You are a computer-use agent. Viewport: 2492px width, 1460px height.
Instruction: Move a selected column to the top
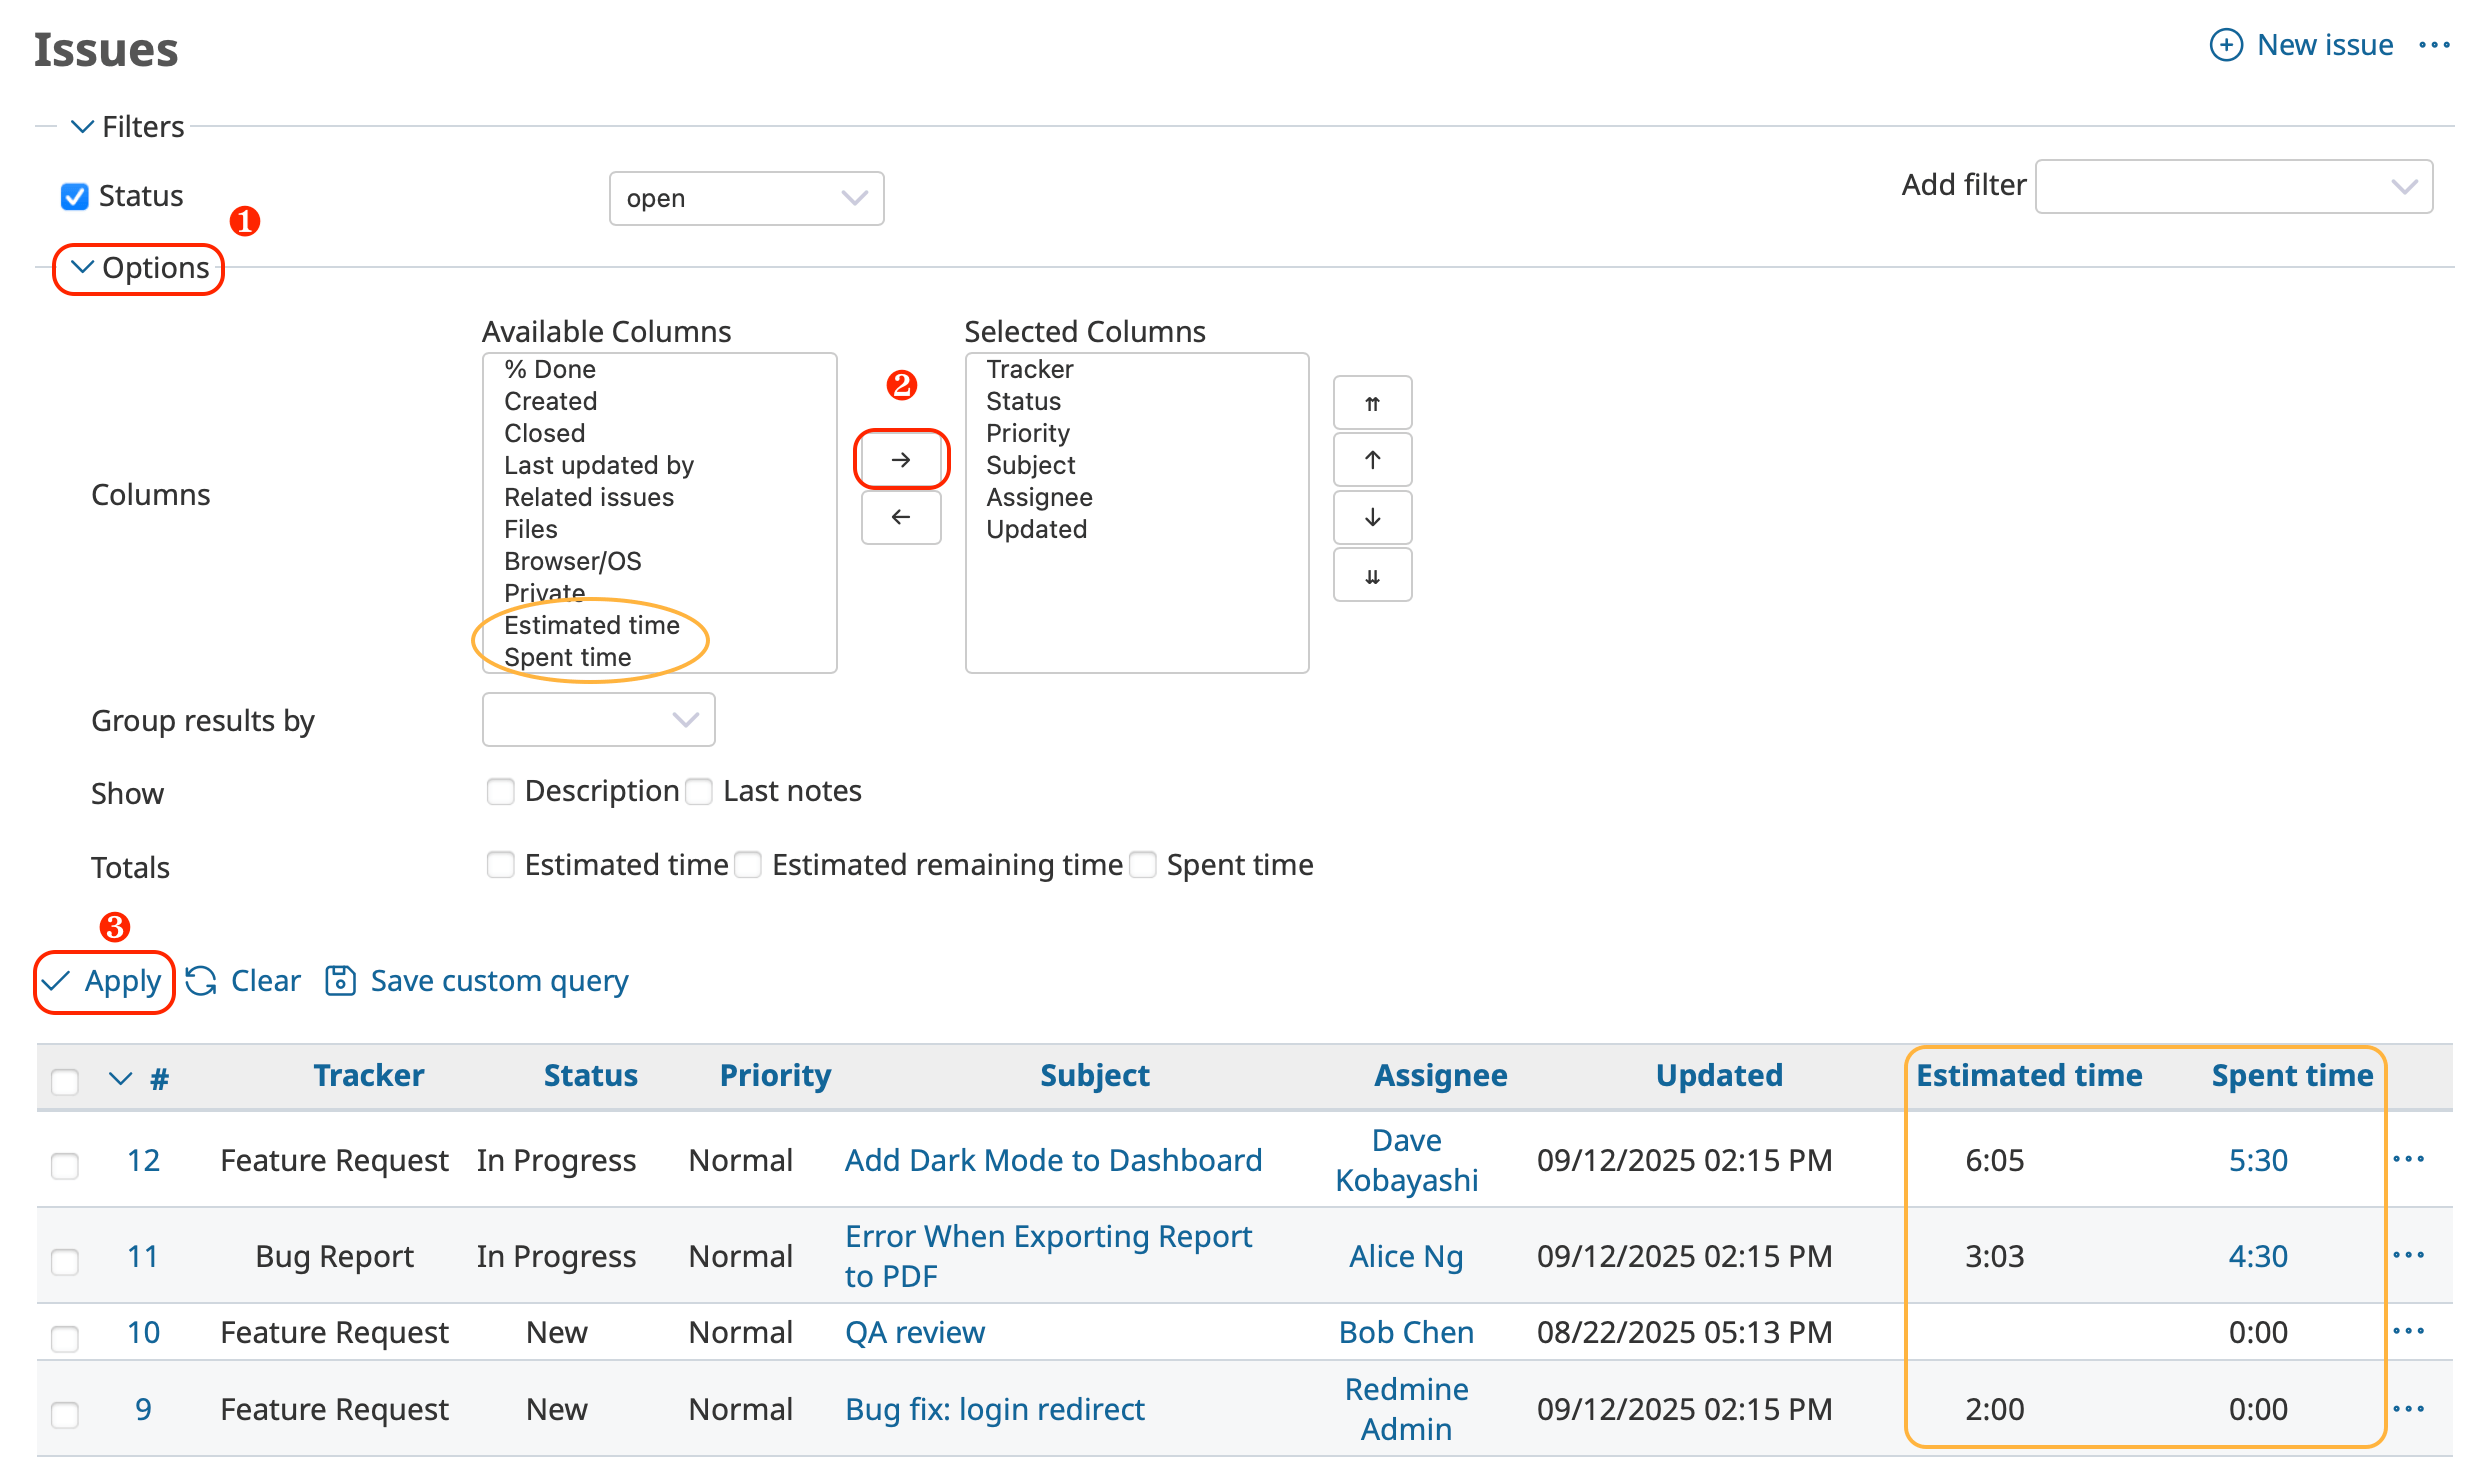pos(1371,402)
